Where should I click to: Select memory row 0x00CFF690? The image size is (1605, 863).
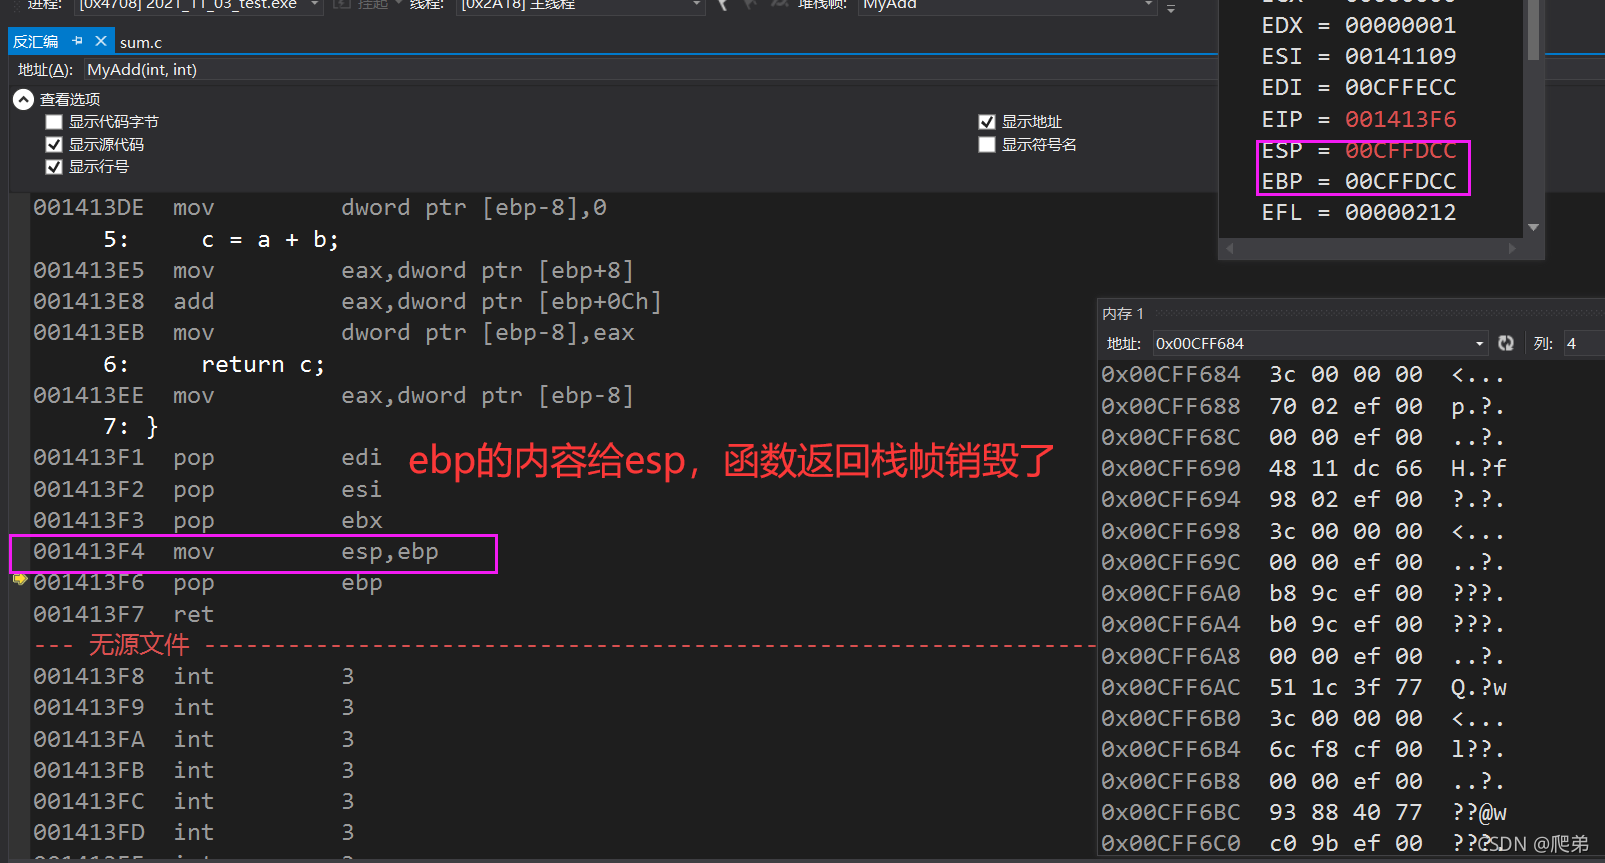pos(1303,468)
